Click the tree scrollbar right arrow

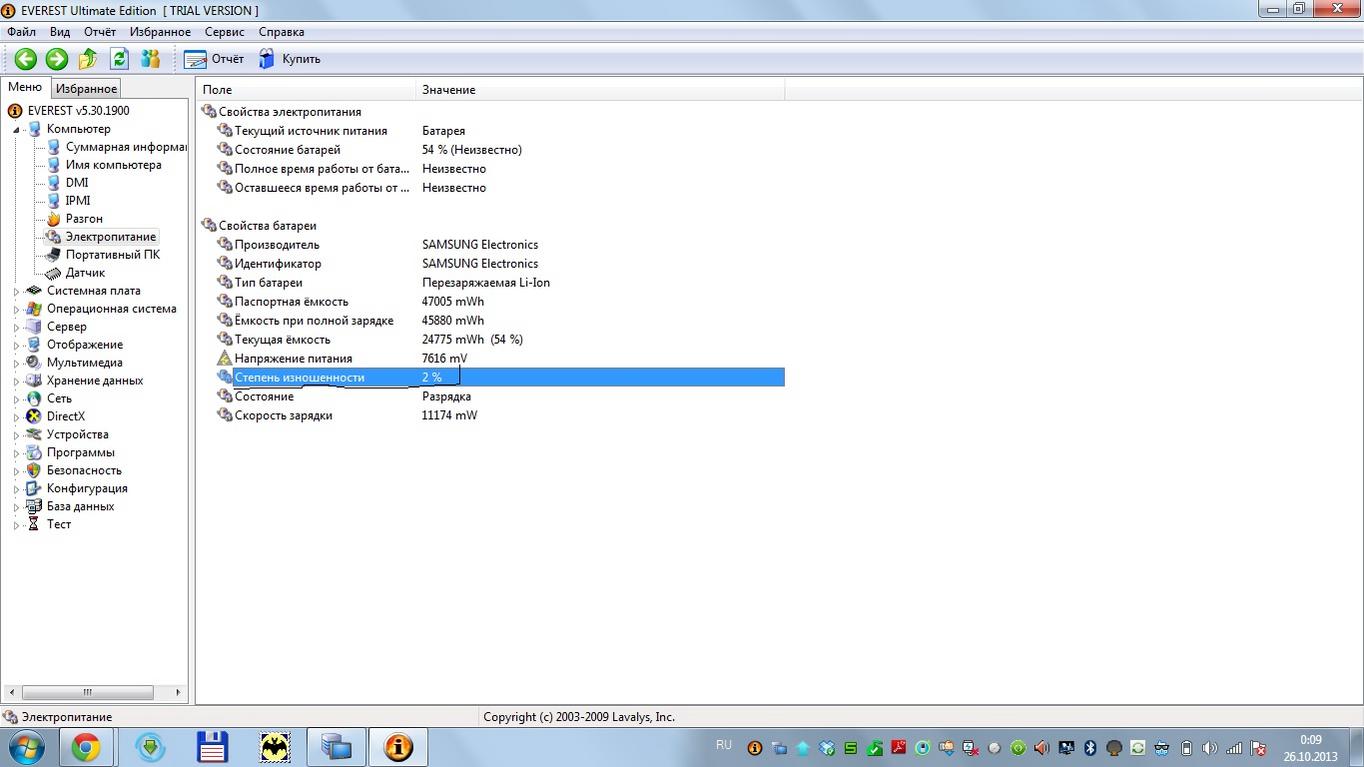point(179,692)
